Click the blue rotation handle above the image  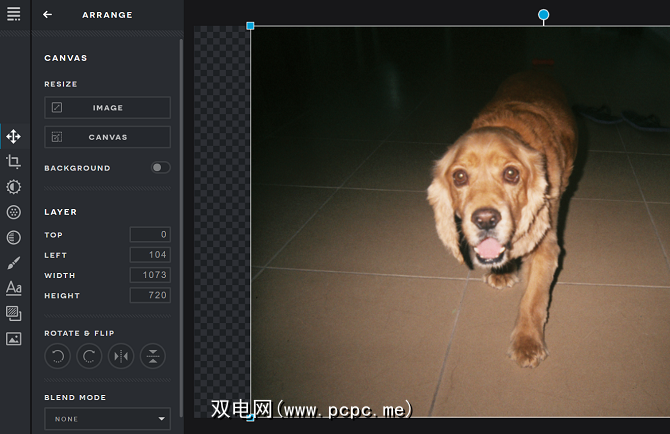pyautogui.click(x=544, y=15)
